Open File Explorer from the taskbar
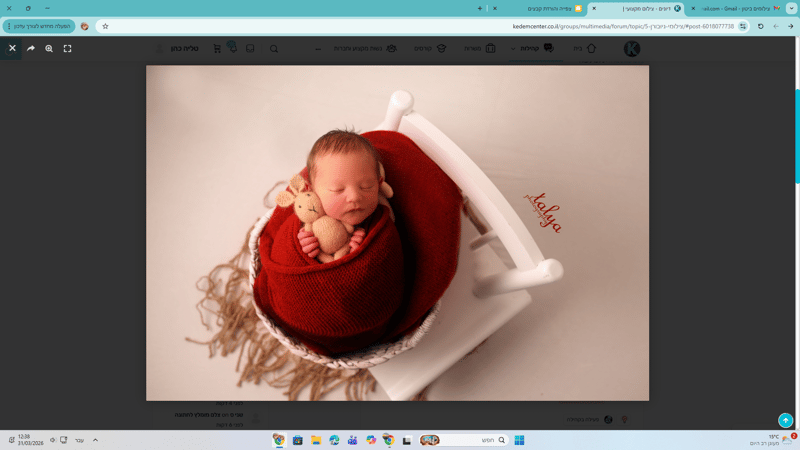Screen dimensions: 800x450 click(x=316, y=440)
